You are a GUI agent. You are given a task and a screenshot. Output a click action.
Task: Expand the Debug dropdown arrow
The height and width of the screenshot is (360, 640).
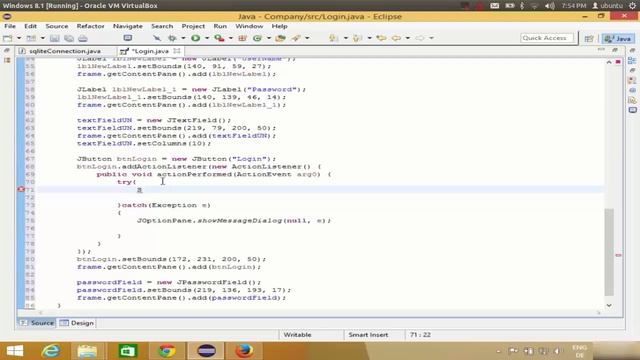183,38
